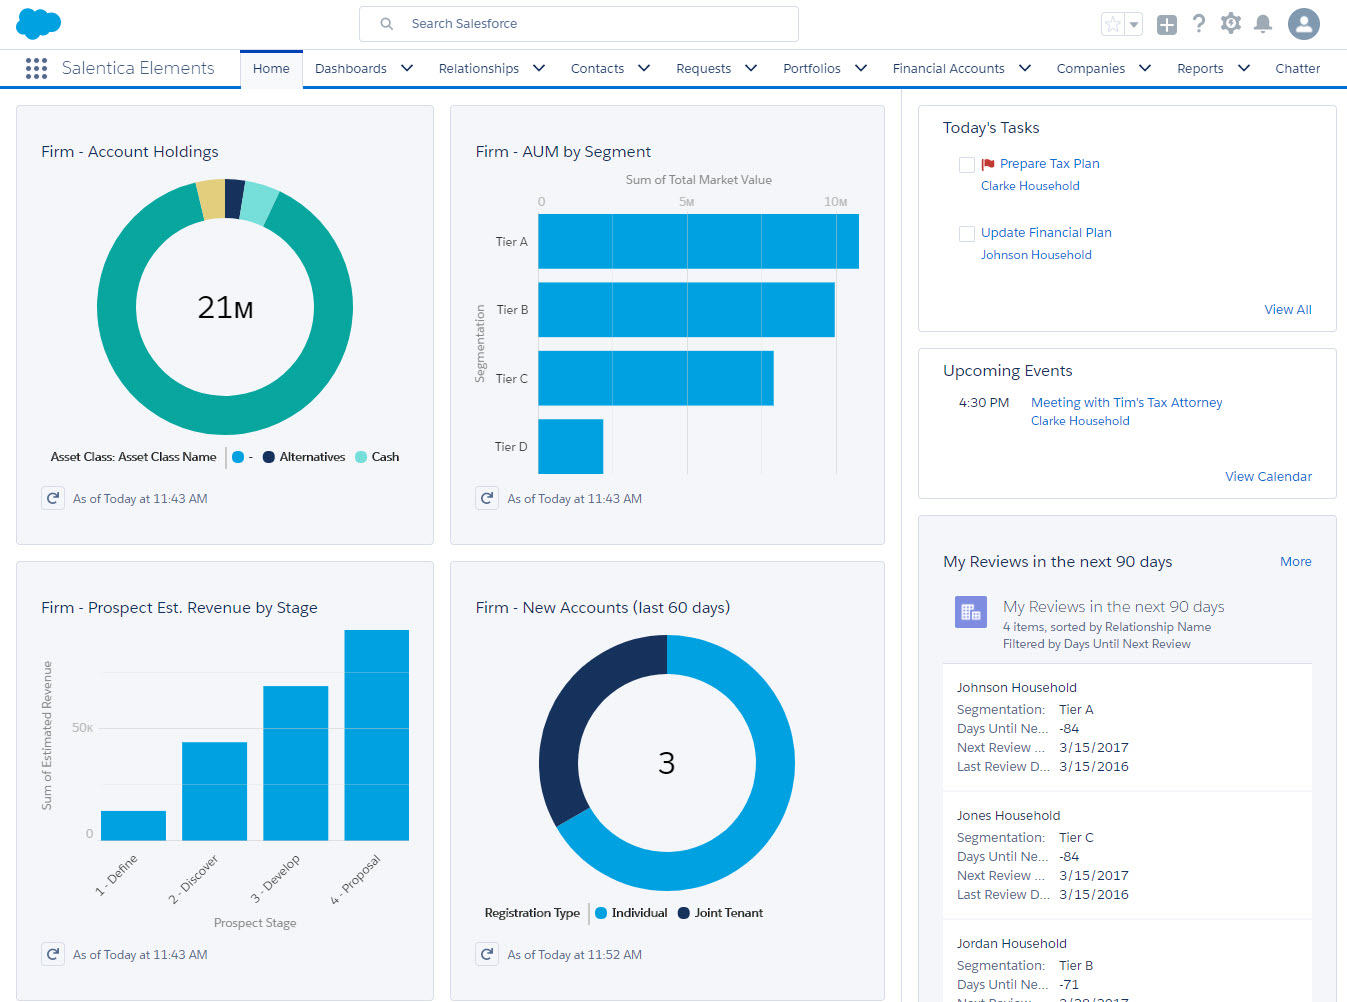Open the user profile avatar
This screenshot has height=1002, width=1347.
point(1303,24)
